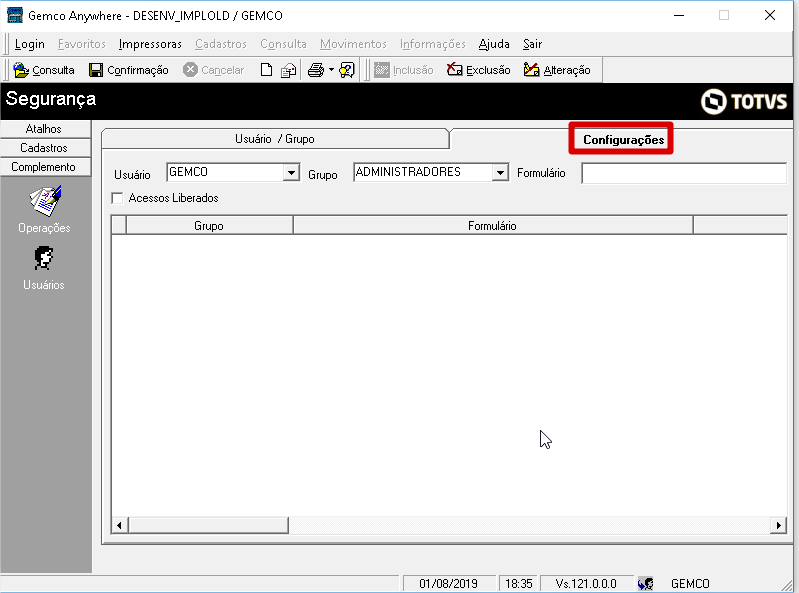The height and width of the screenshot is (593, 799).
Task: Close the Gemco Anywhere window
Action: tap(770, 15)
